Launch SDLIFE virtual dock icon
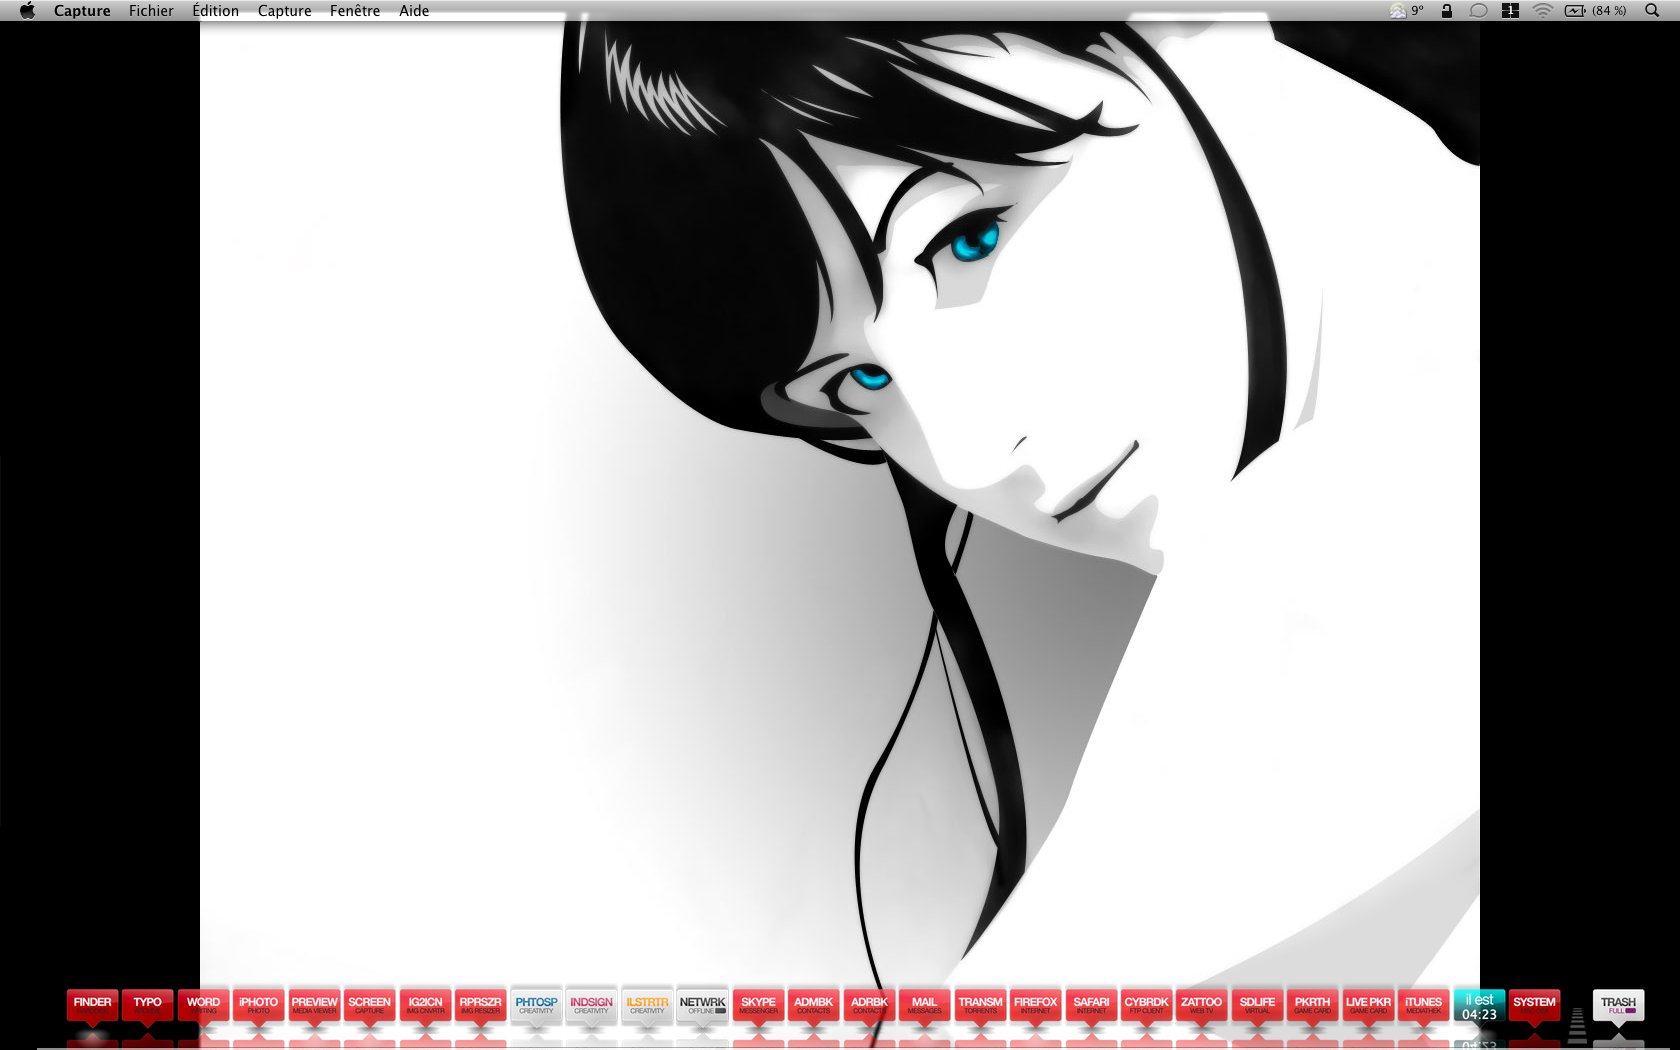The height and width of the screenshot is (1050, 1680). click(1257, 1005)
